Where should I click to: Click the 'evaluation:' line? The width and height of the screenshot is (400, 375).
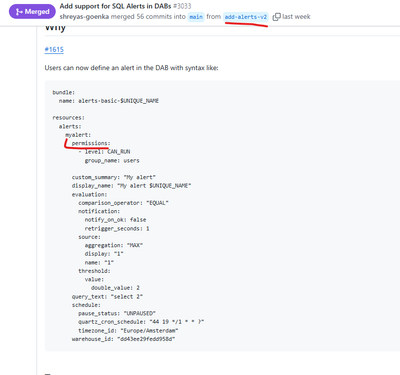point(89,194)
